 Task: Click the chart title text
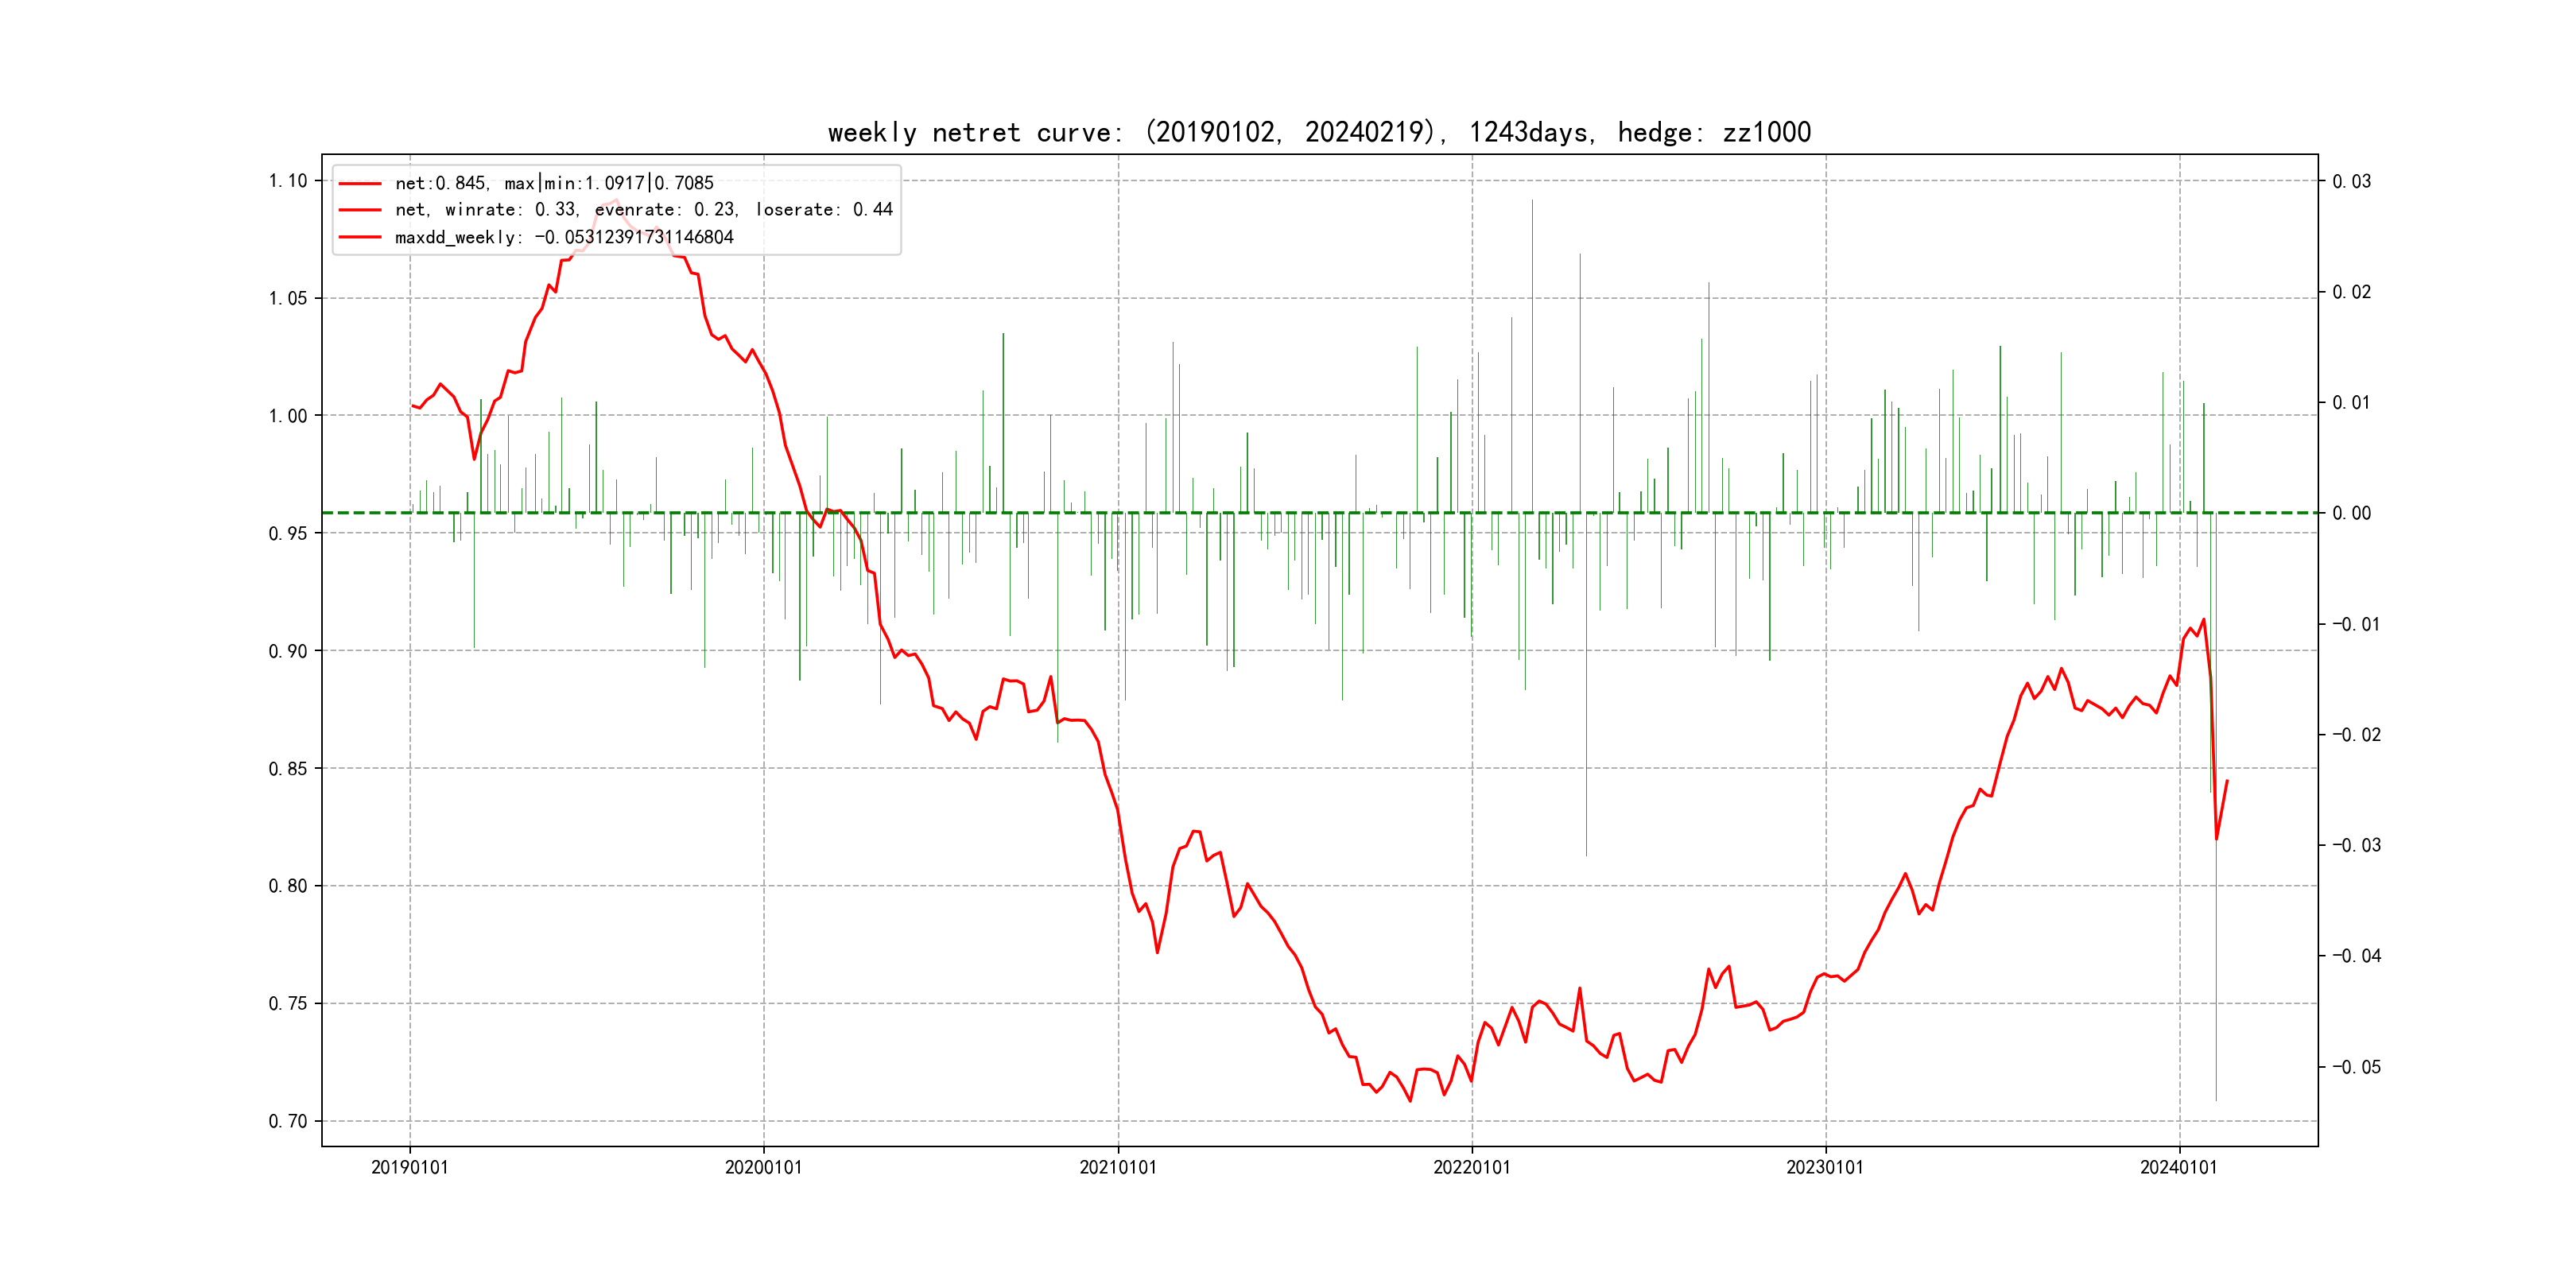(1319, 132)
